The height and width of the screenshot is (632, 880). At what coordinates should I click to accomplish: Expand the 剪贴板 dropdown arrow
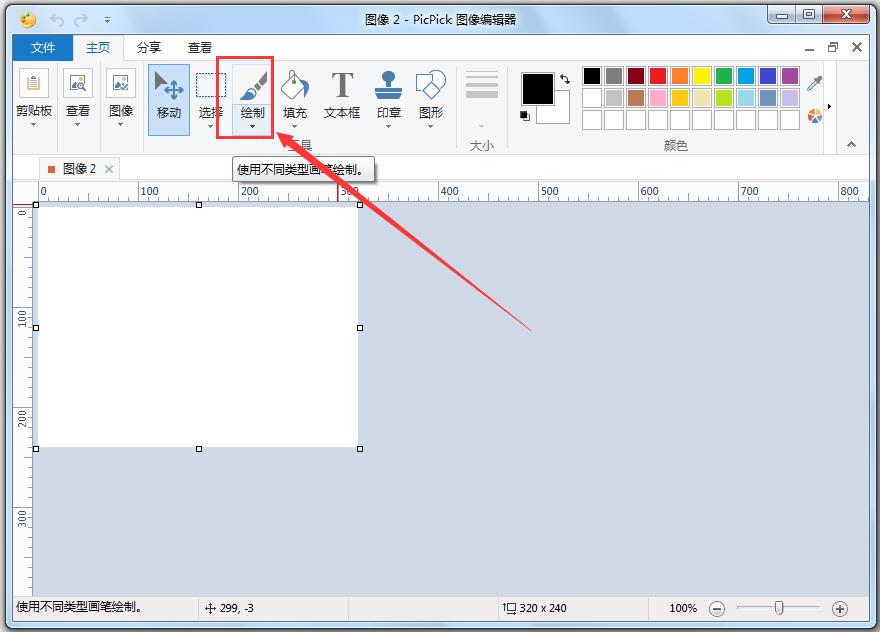34,124
